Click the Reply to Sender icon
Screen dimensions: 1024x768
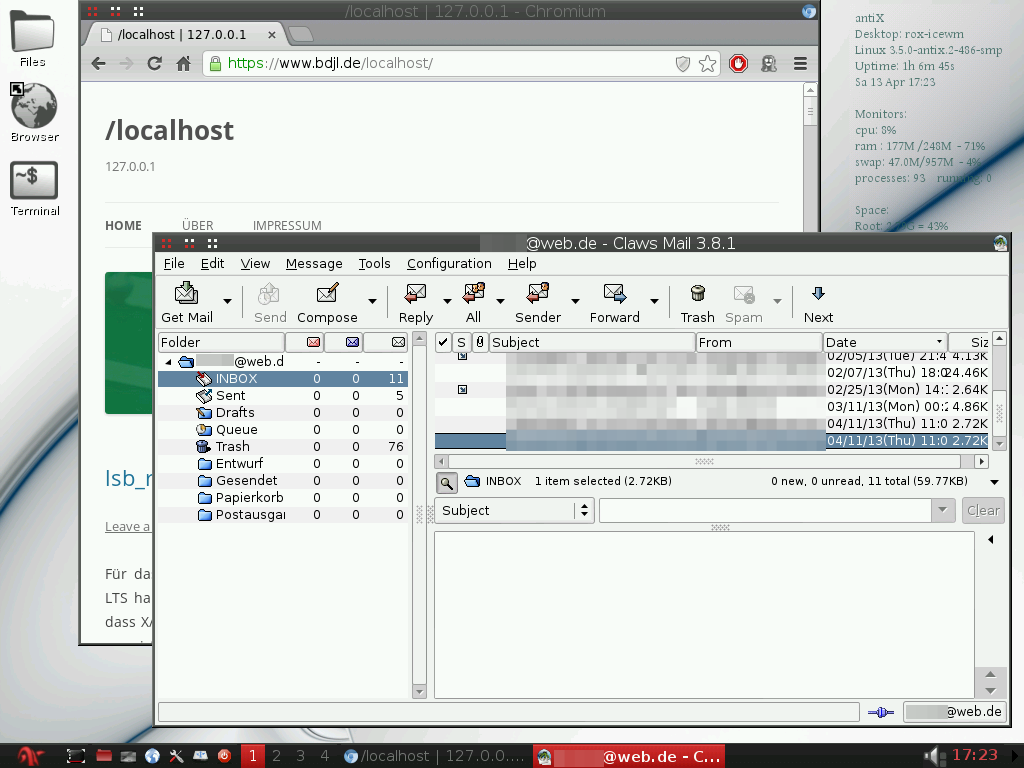[538, 294]
